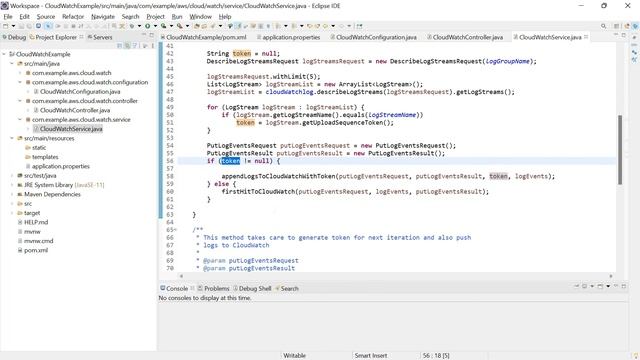The width and height of the screenshot is (640, 360).
Task: Collapse the src/main/java folder
Action: pos(12,63)
